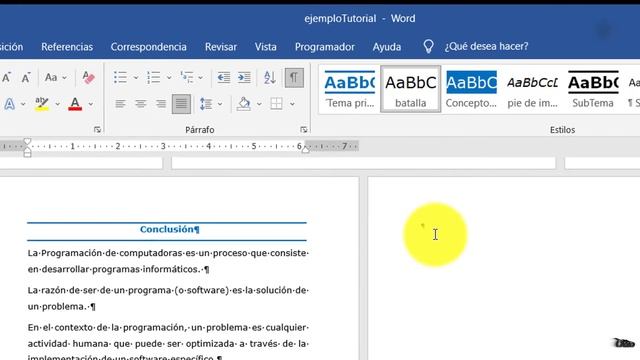Increase font size with the grow font icon
Image resolution: width=640 pixels, height=360 pixels.
click(x=7, y=77)
